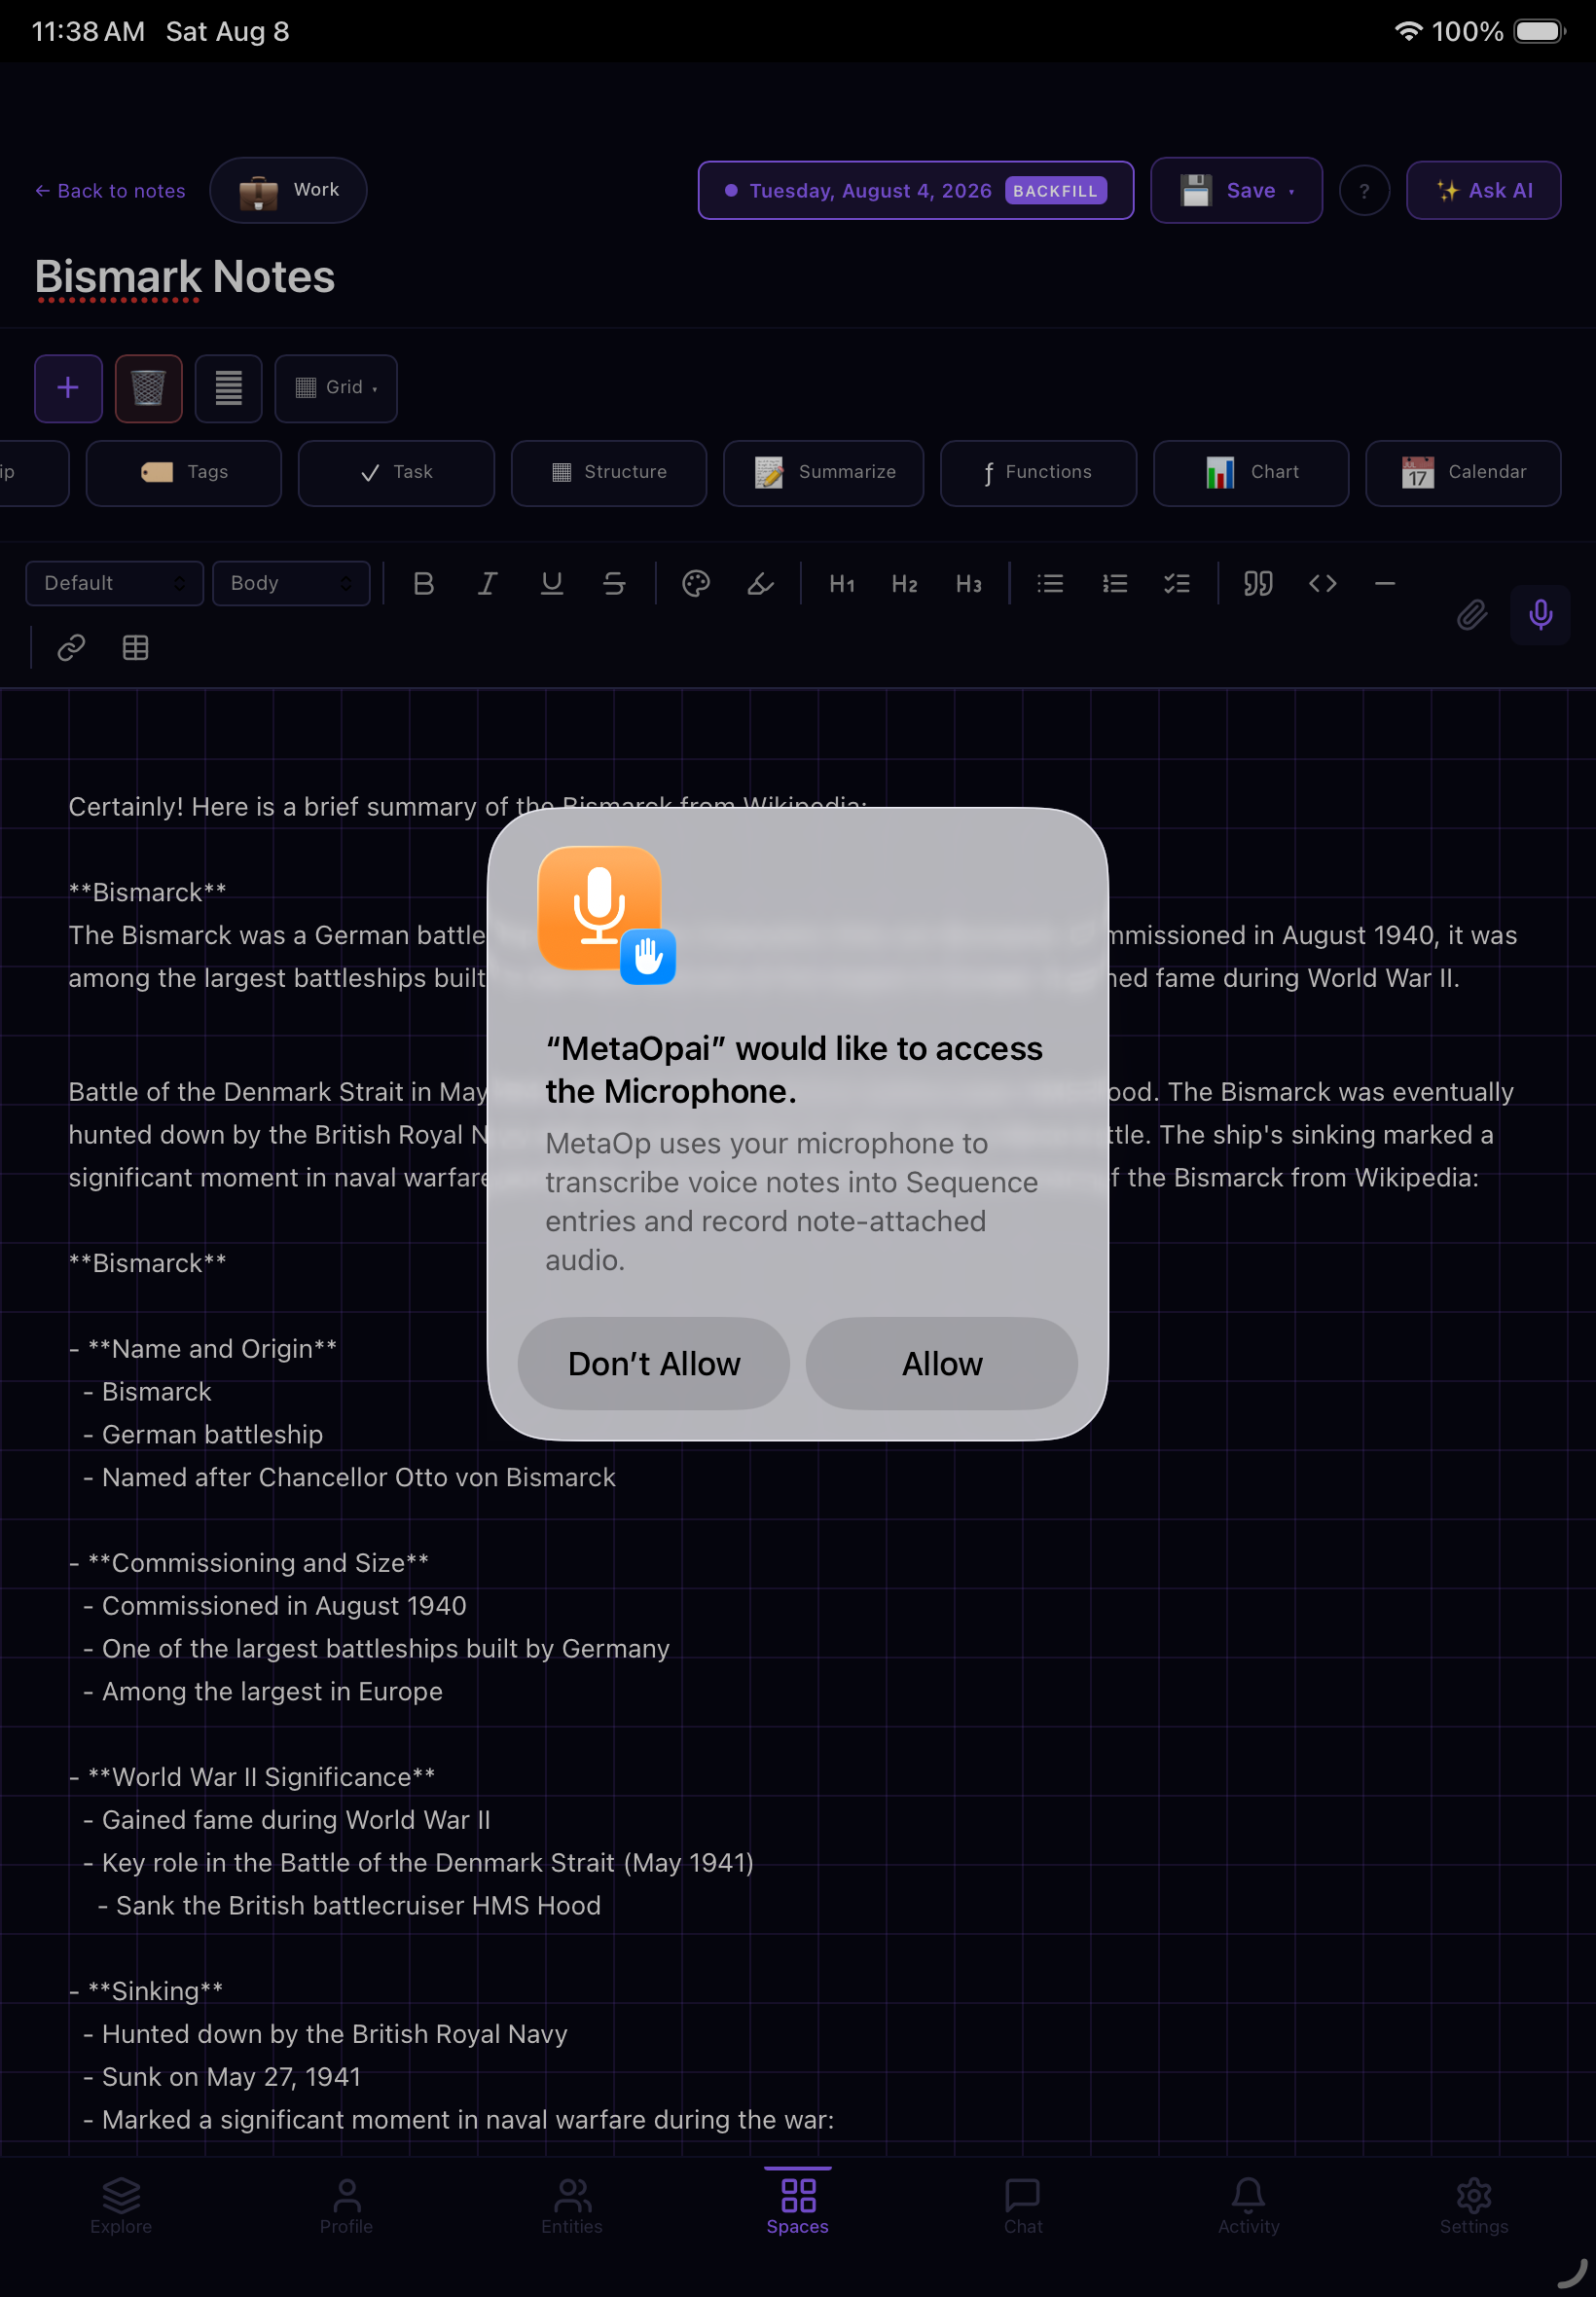Insert a horizontal rule
Image resolution: width=1596 pixels, height=2297 pixels.
[x=1385, y=584]
